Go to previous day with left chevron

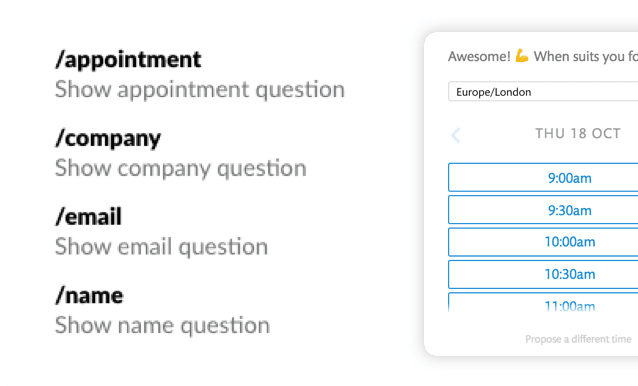[456, 135]
